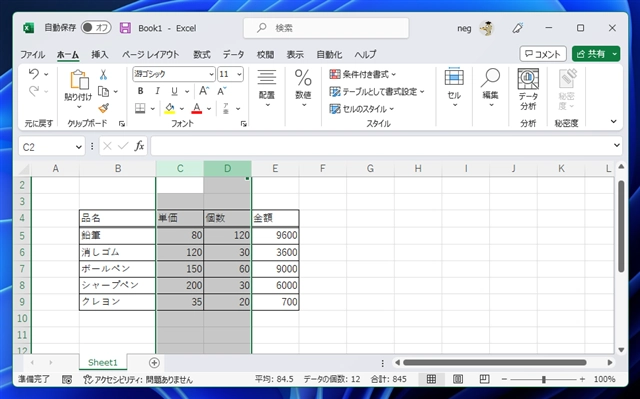Open the 配置 alignment group
Viewport: 640px width, 399px height.
point(267,88)
